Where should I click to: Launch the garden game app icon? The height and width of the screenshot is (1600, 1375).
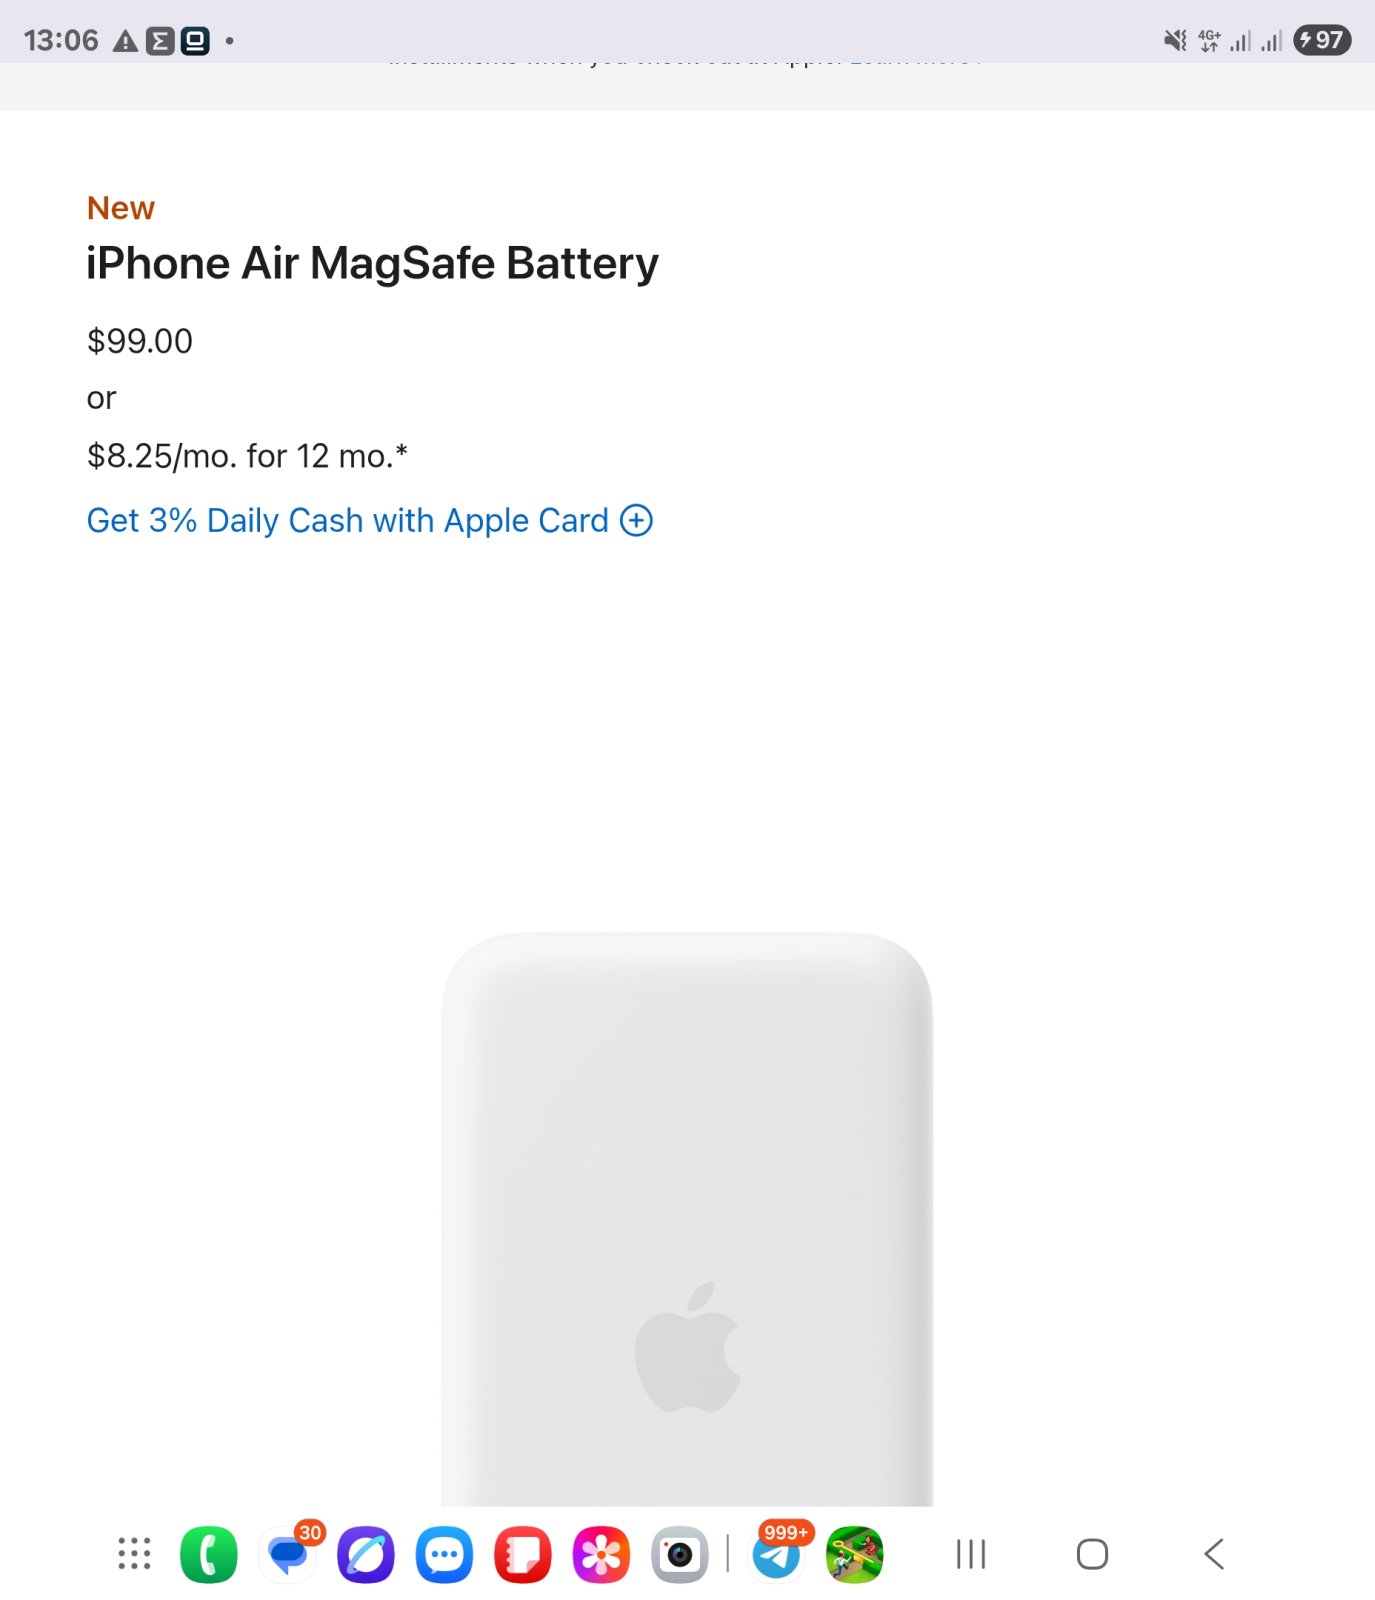[855, 1555]
